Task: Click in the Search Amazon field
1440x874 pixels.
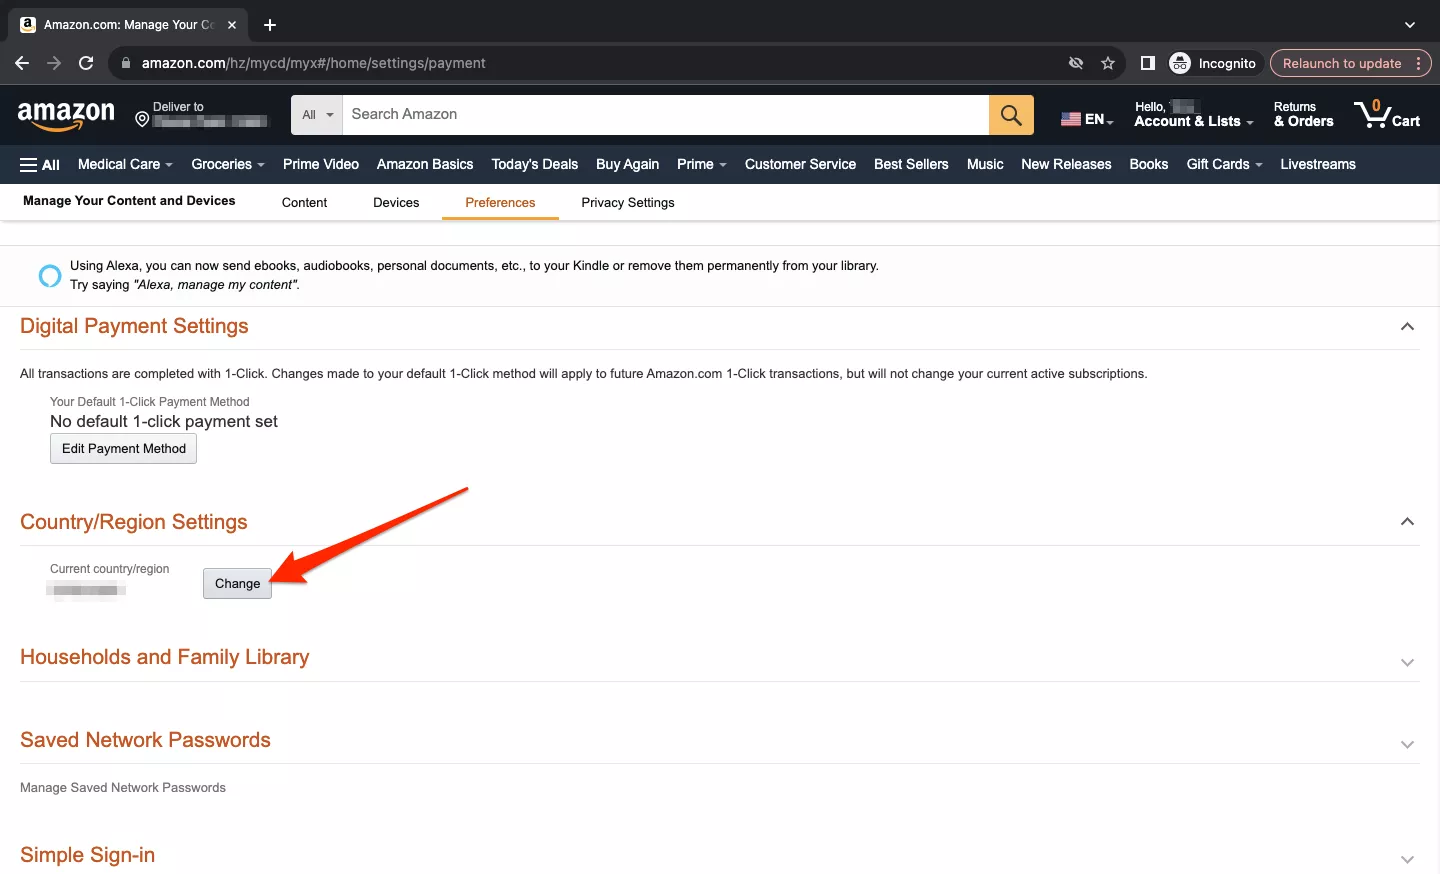Action: pos(665,115)
